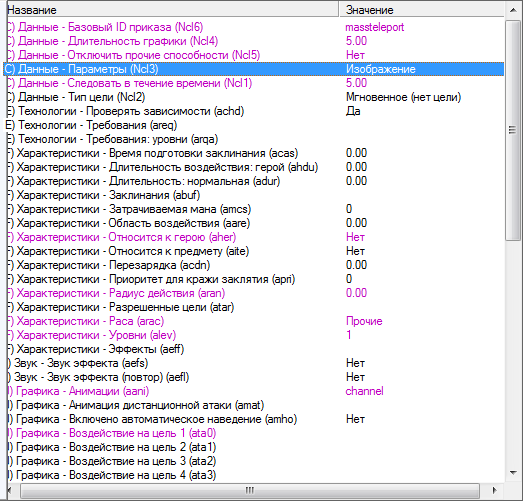Click vertical scrollbar up arrow
523x501 pixels.
[x=513, y=10]
